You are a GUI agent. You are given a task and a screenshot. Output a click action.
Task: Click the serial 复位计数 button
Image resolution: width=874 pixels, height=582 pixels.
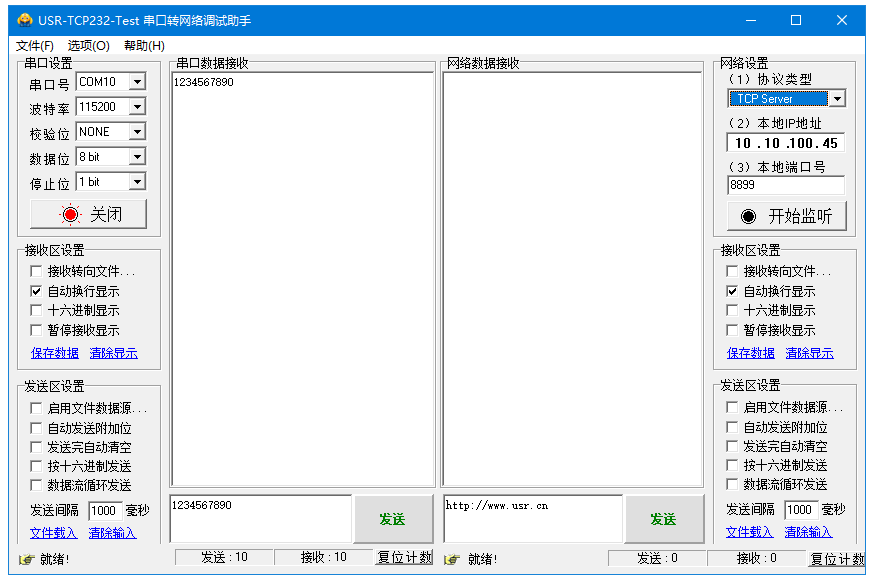404,558
